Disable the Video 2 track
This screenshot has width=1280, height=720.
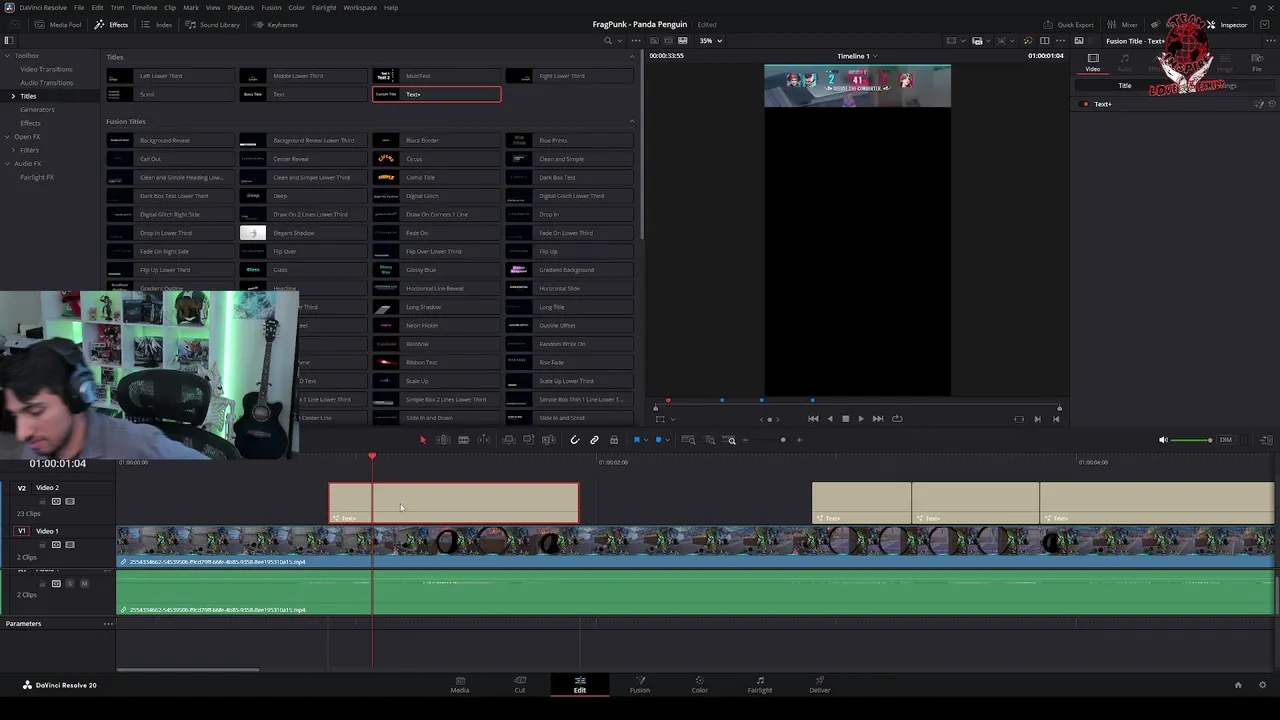pos(70,501)
